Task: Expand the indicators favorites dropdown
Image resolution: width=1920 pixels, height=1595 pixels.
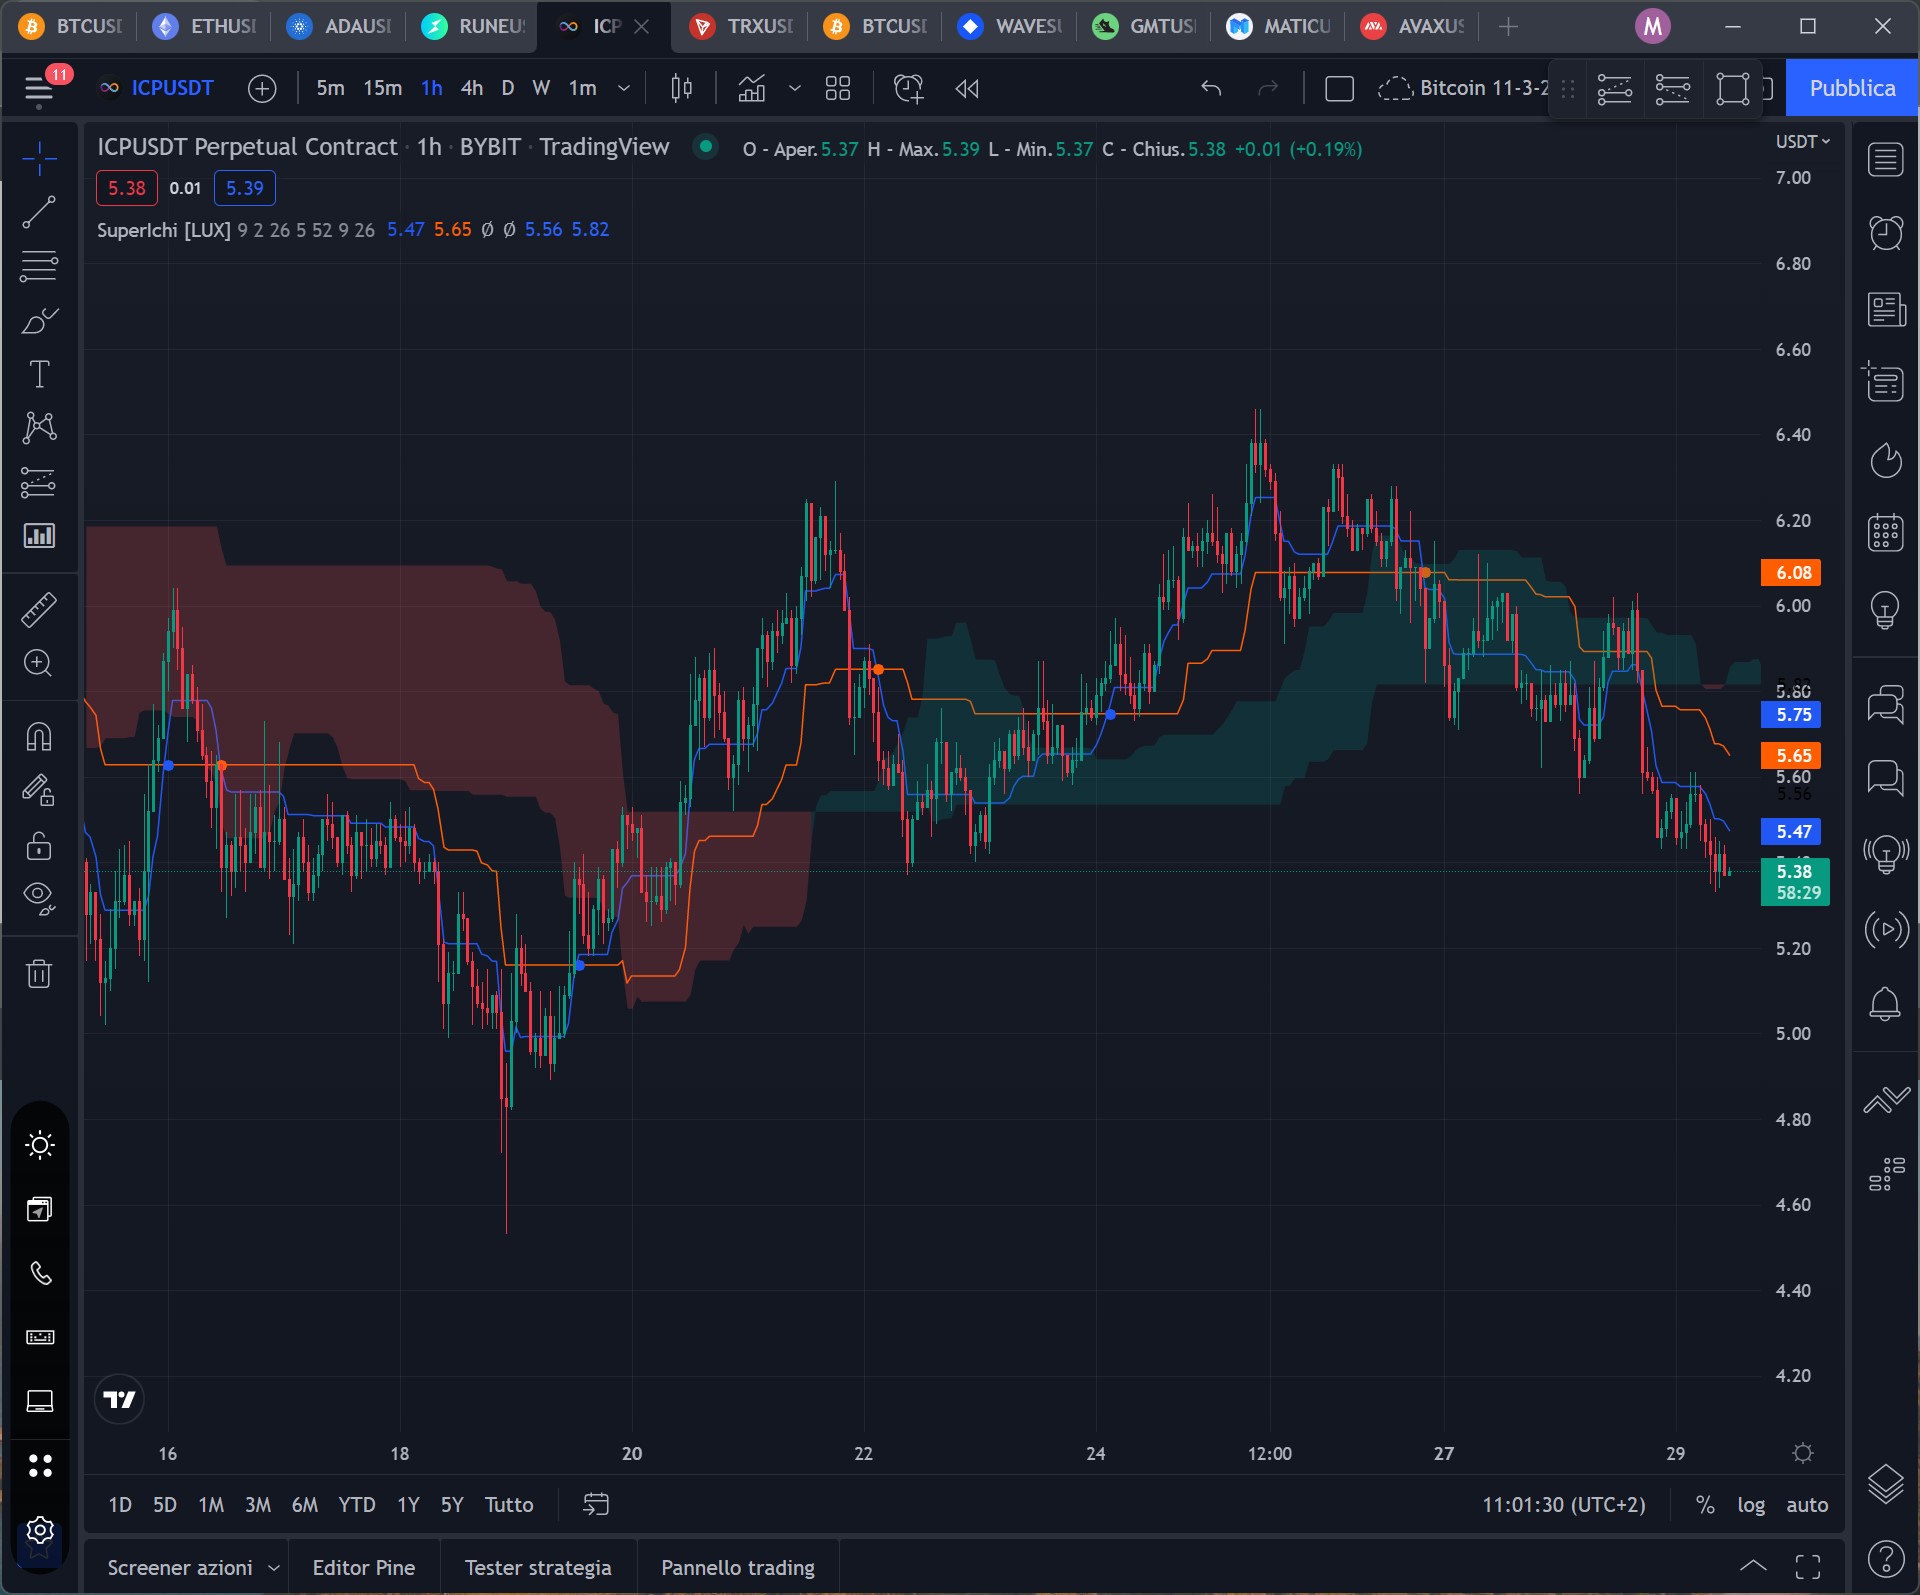Action: [795, 89]
